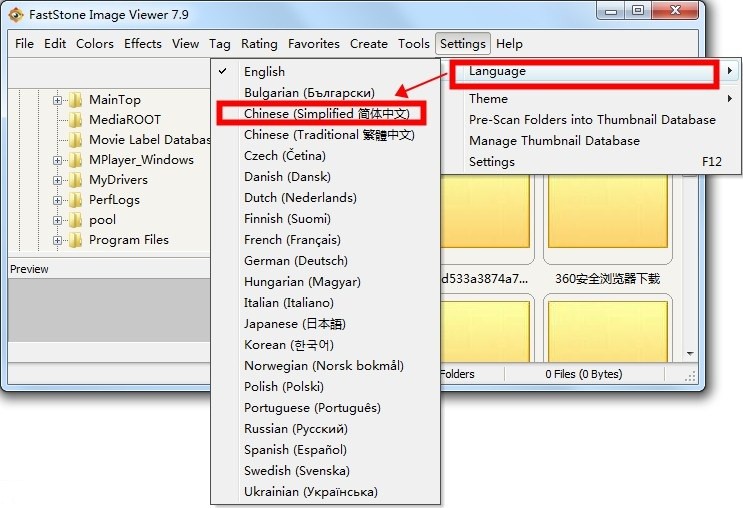Expand the Program Files tree node
743x508 pixels.
click(x=57, y=241)
